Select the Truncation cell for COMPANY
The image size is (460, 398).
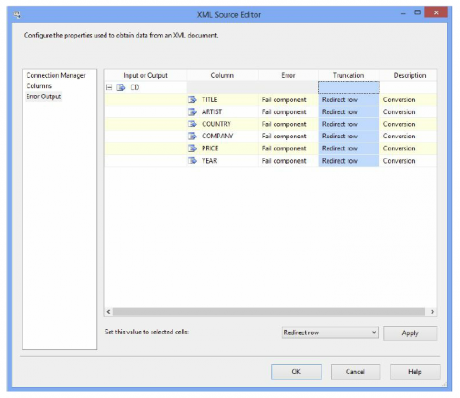[x=349, y=136]
